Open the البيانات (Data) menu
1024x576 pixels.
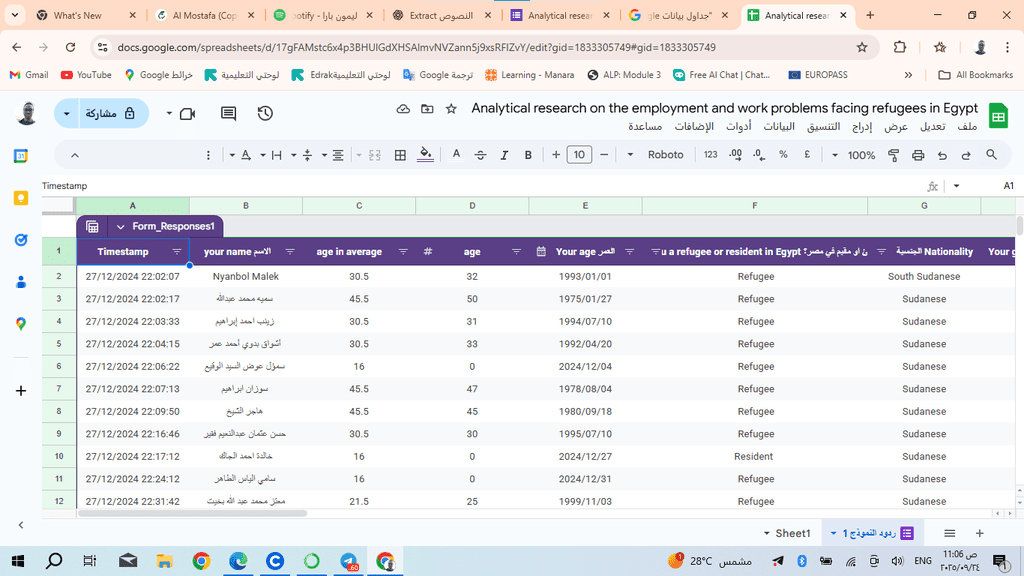pos(779,126)
